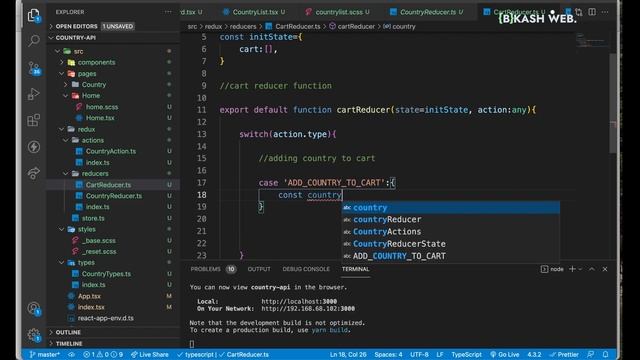
Task: Select 'ADD_COUNTRY_TO_CART' autocomplete suggestion
Action: pos(451,256)
